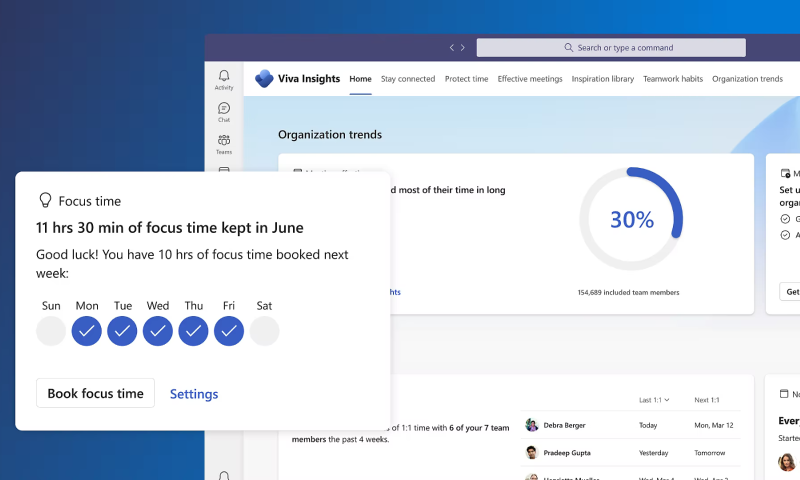Click 'Today' in Debra Berger's row
800x480 pixels.
[648, 425]
